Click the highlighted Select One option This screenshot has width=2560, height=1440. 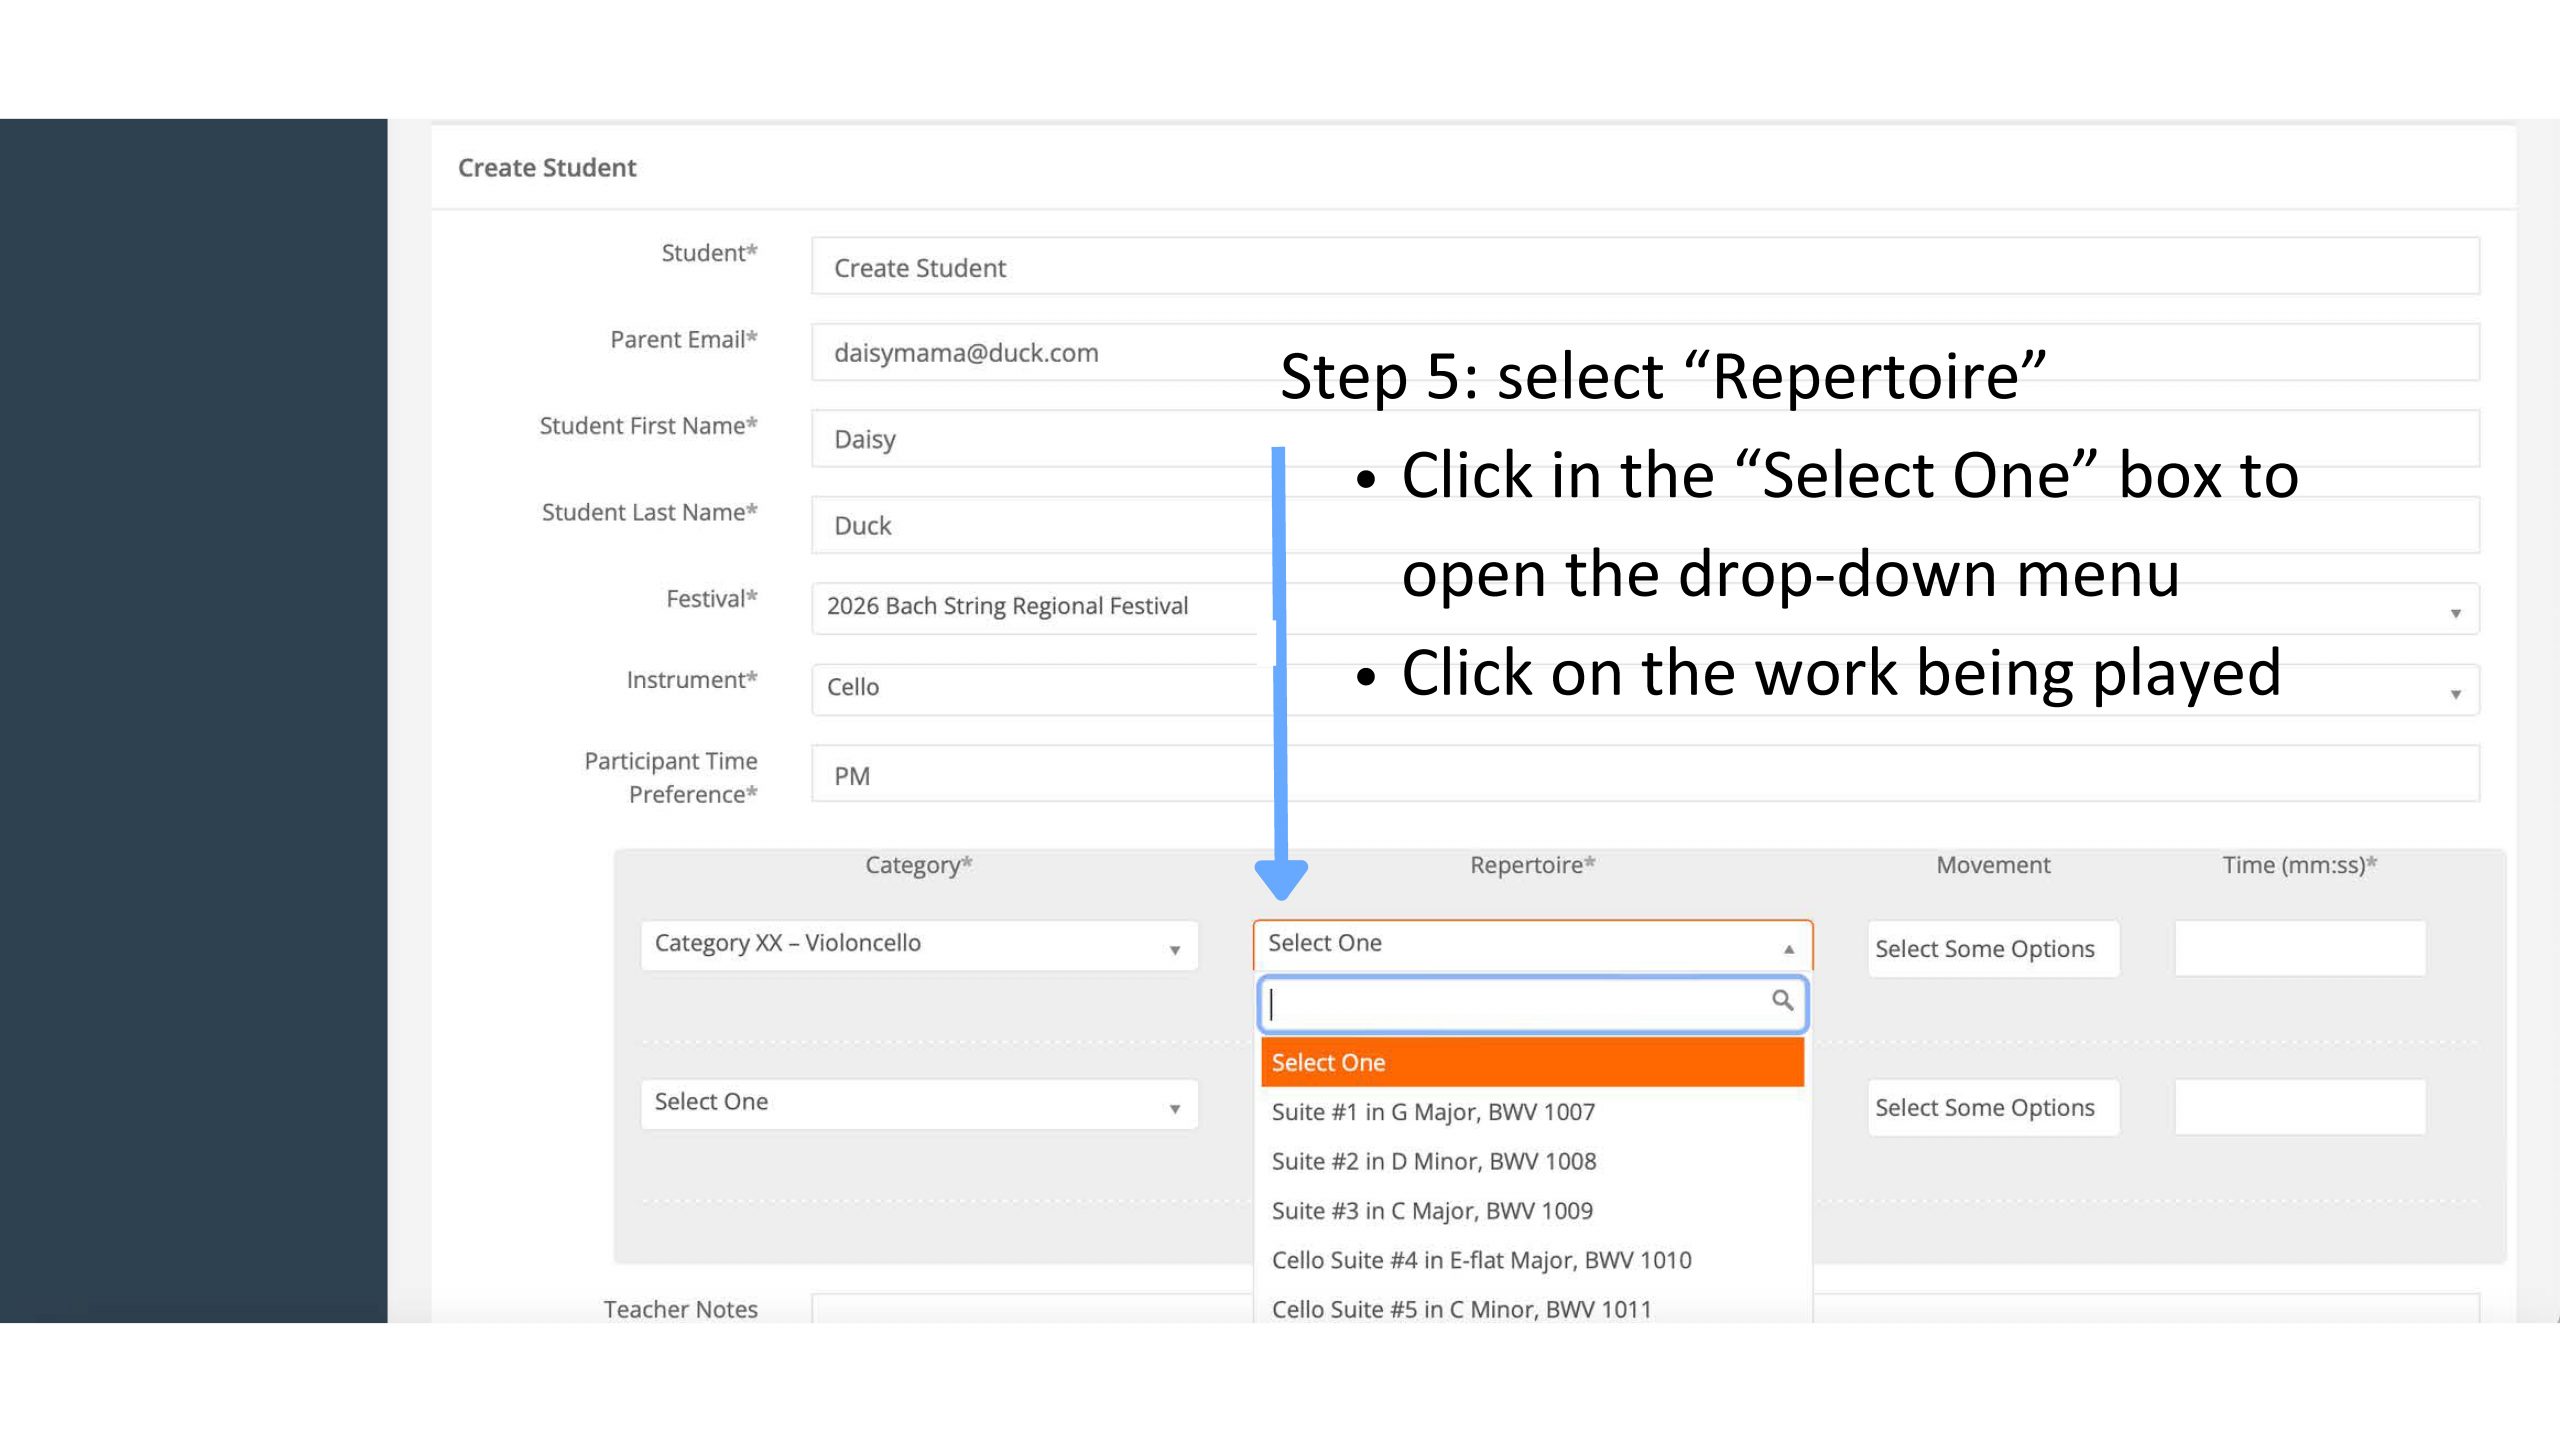click(x=1531, y=1062)
